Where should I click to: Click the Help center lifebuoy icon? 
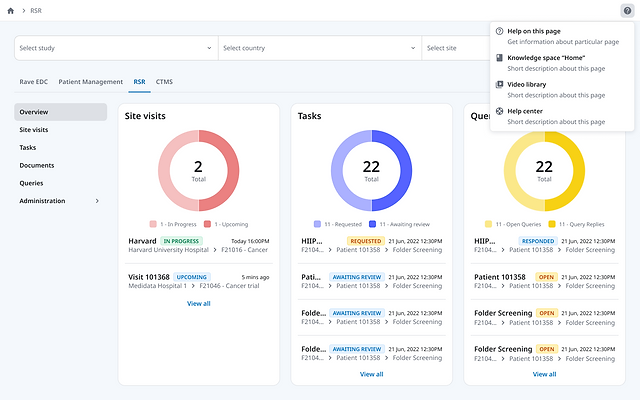point(499,111)
